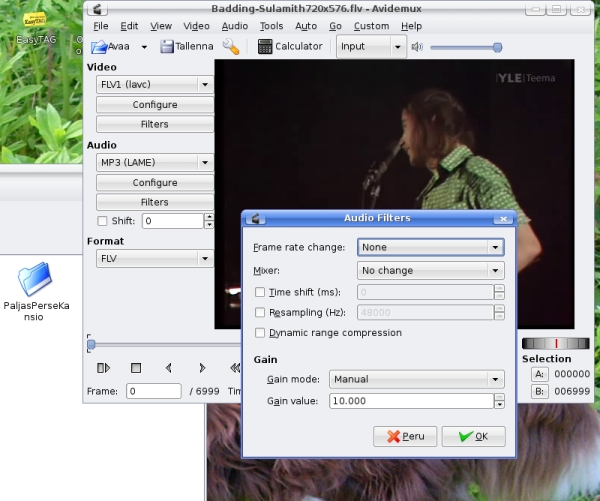600x501 pixels.
Task: Open MP3 (LAME) audio codec dropdown
Action: [155, 162]
